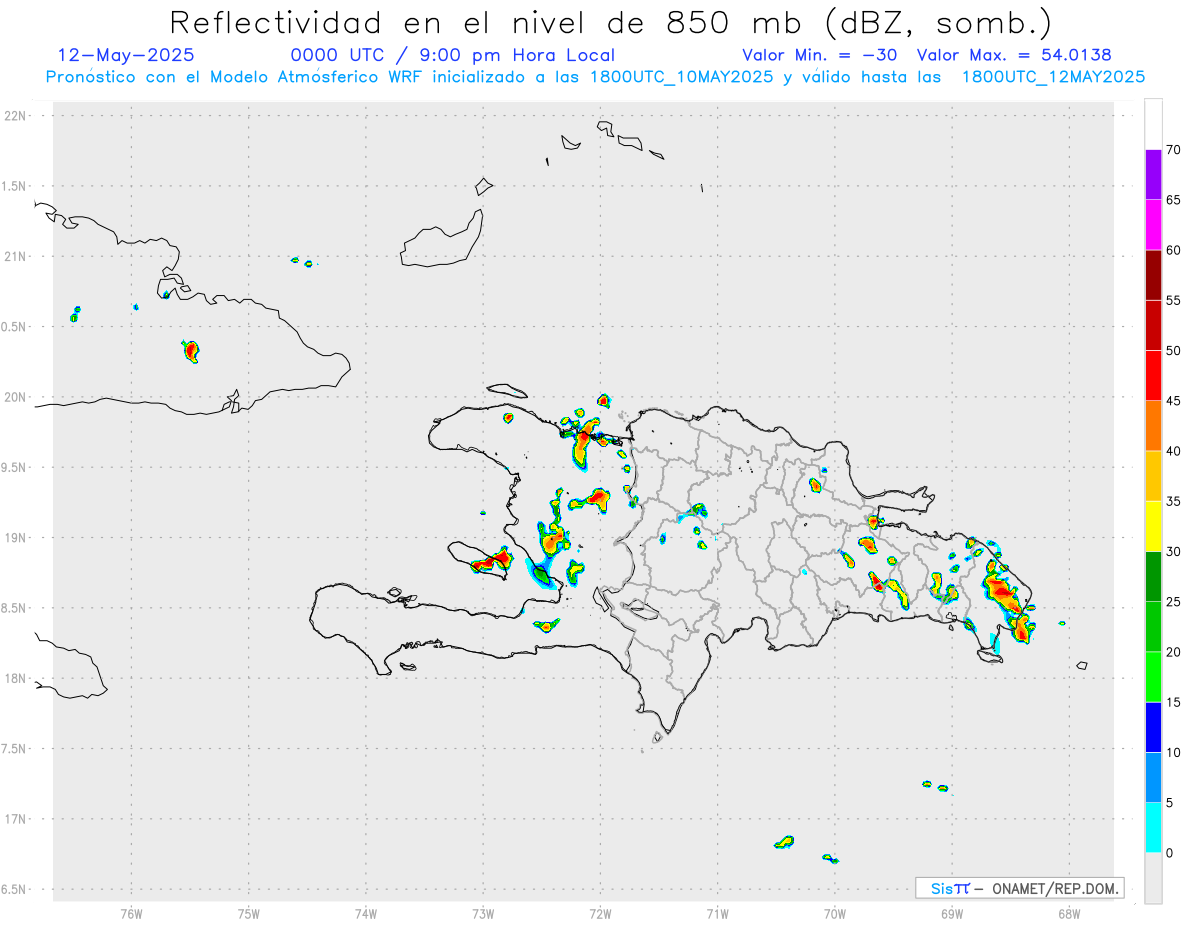The image size is (1200, 927).
Task: Pick the blue 10-15 dBZ colorbar segment
Action: click(x=1153, y=727)
